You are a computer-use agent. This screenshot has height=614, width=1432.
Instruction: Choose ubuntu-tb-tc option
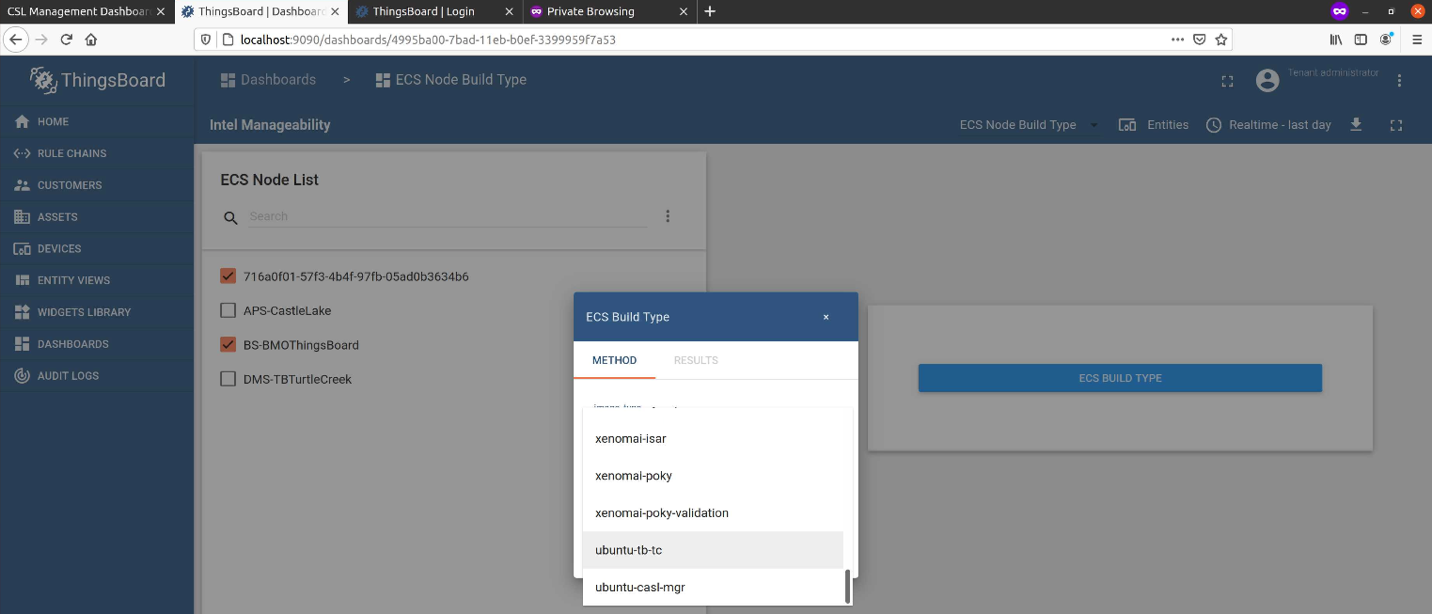[713, 550]
